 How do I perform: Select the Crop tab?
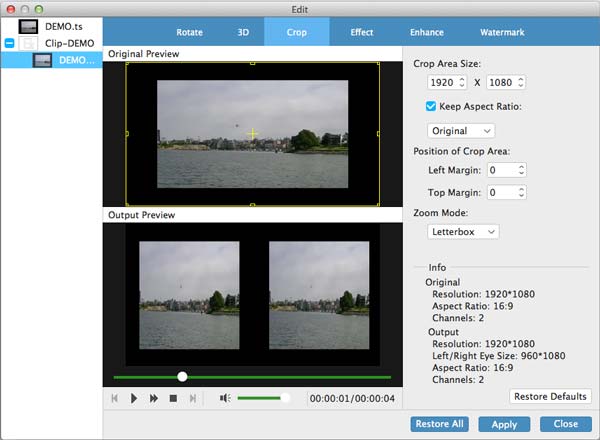tap(297, 32)
